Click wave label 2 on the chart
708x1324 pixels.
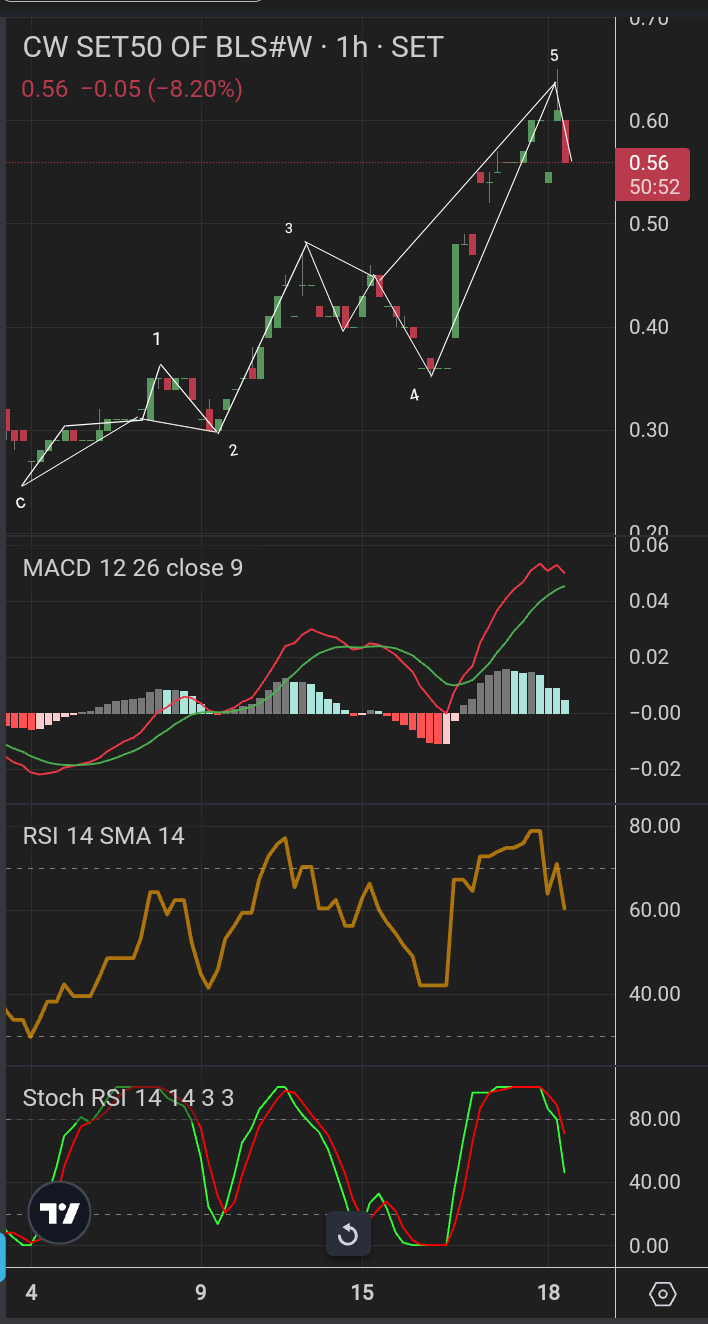pos(233,450)
